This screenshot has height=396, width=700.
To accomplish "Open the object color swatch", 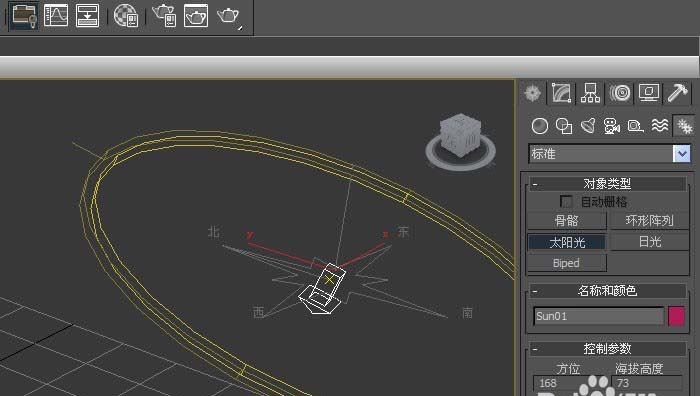I will 676,316.
